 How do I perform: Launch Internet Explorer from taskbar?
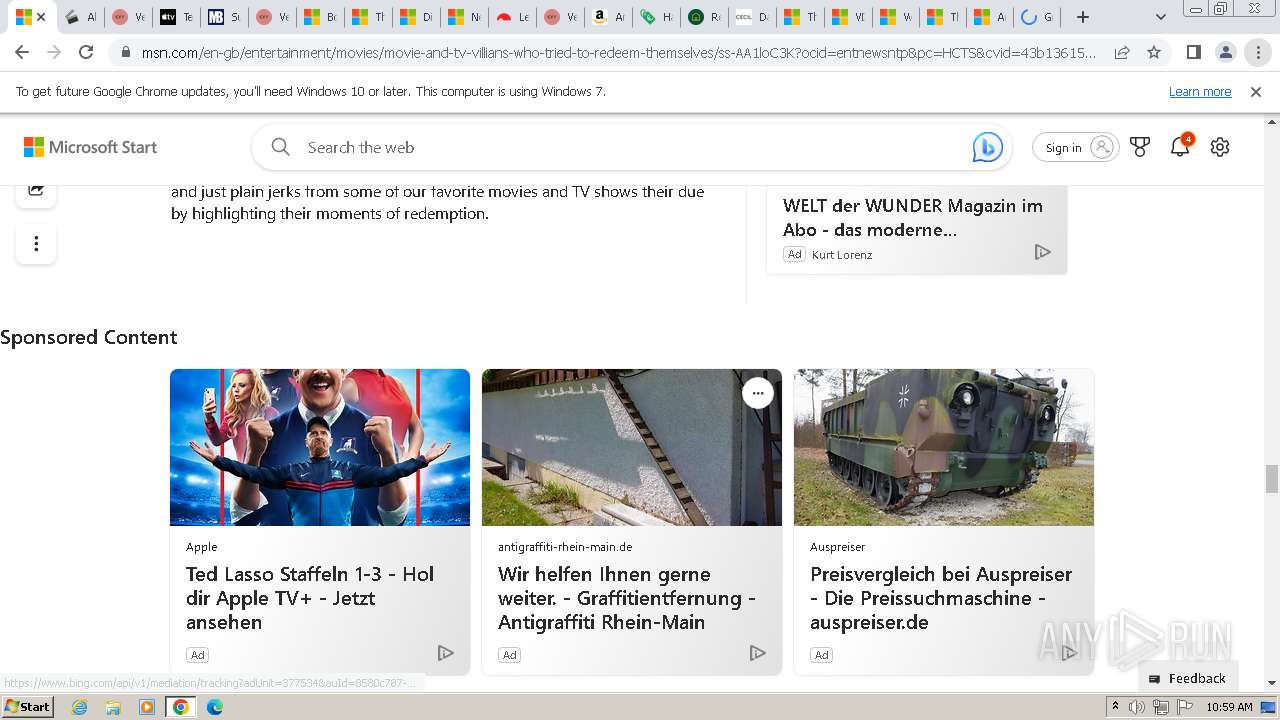(79, 707)
